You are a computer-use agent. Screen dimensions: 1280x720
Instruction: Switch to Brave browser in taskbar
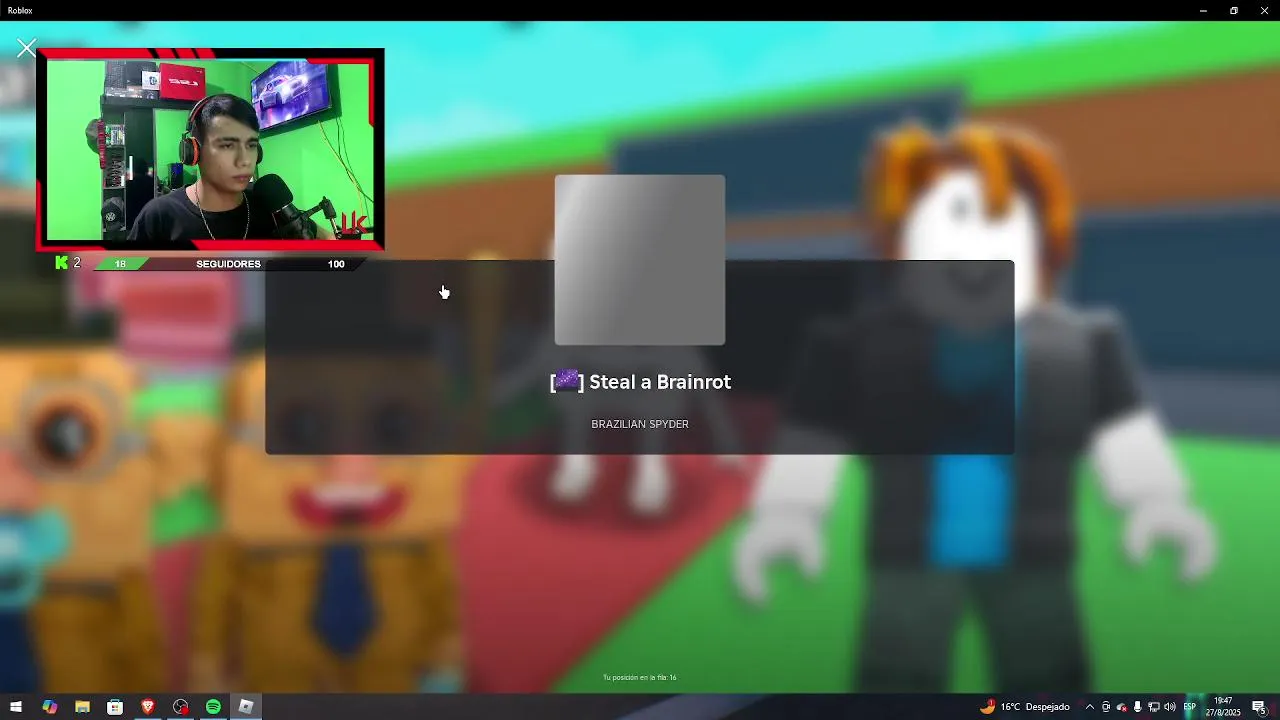point(148,707)
